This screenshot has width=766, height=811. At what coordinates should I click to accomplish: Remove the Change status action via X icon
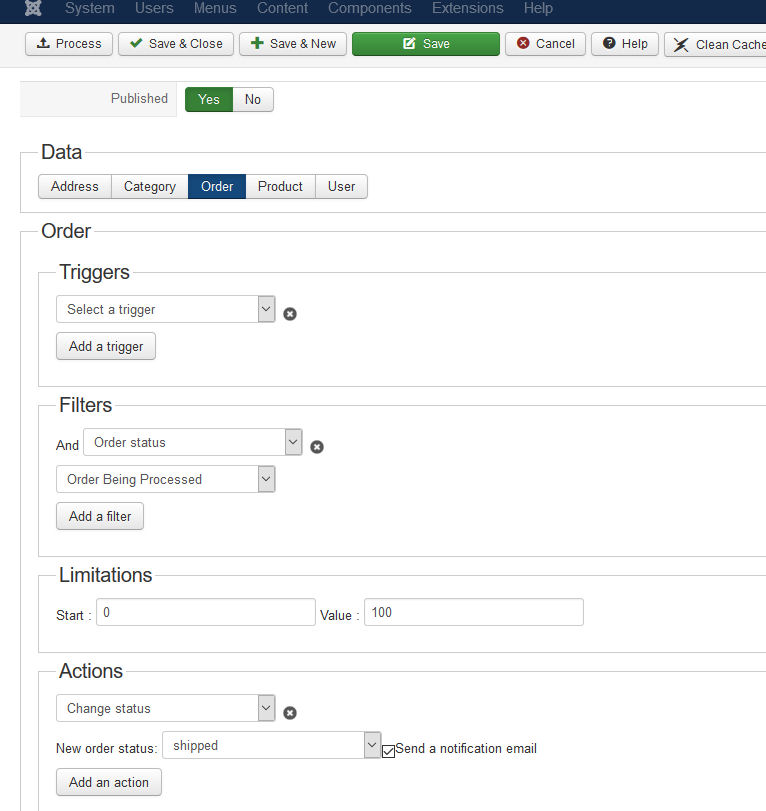[290, 713]
